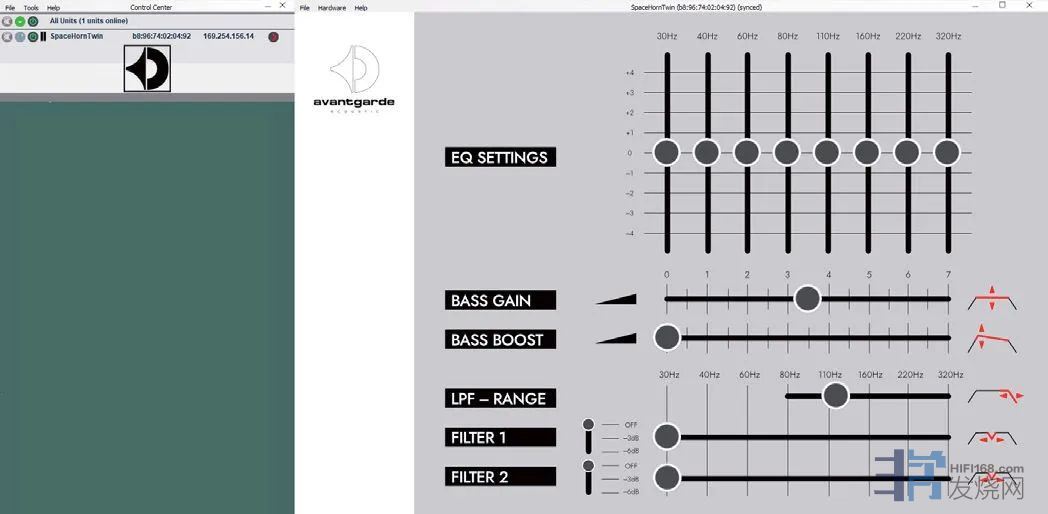
Task: Click the LPF Range slider handle at 110Hz
Action: (835, 396)
